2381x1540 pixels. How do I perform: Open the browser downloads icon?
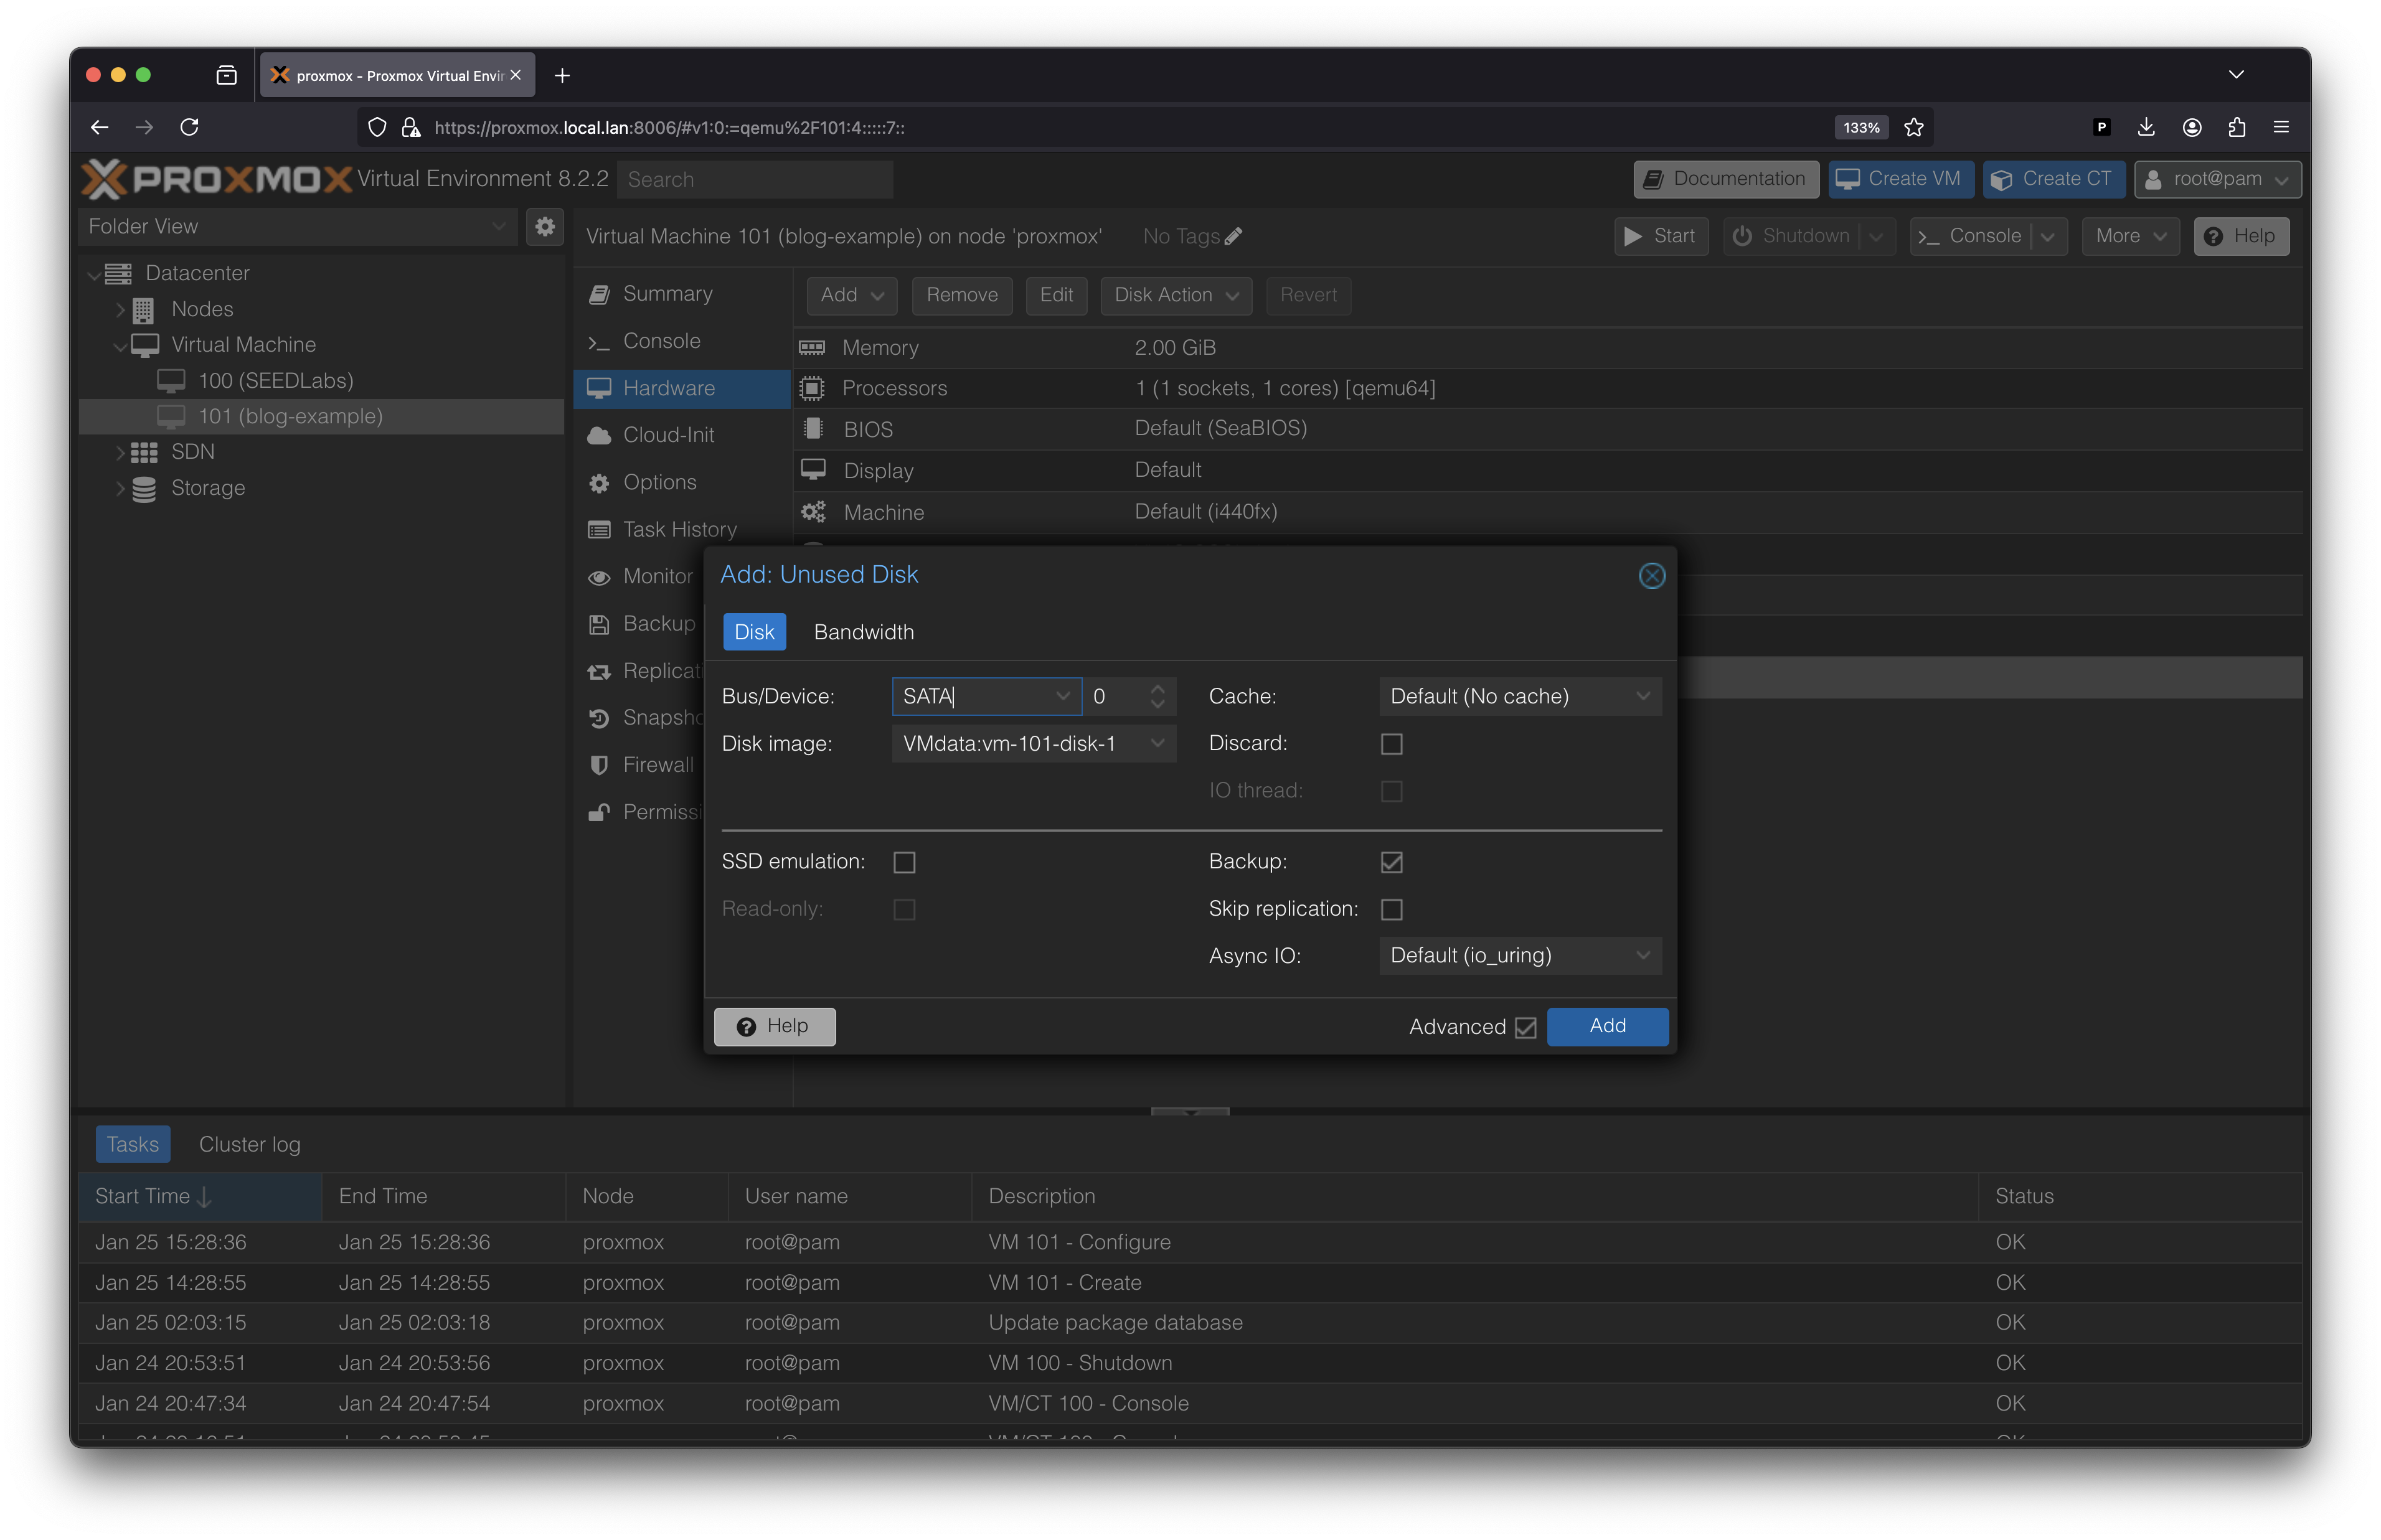pyautogui.click(x=2146, y=127)
